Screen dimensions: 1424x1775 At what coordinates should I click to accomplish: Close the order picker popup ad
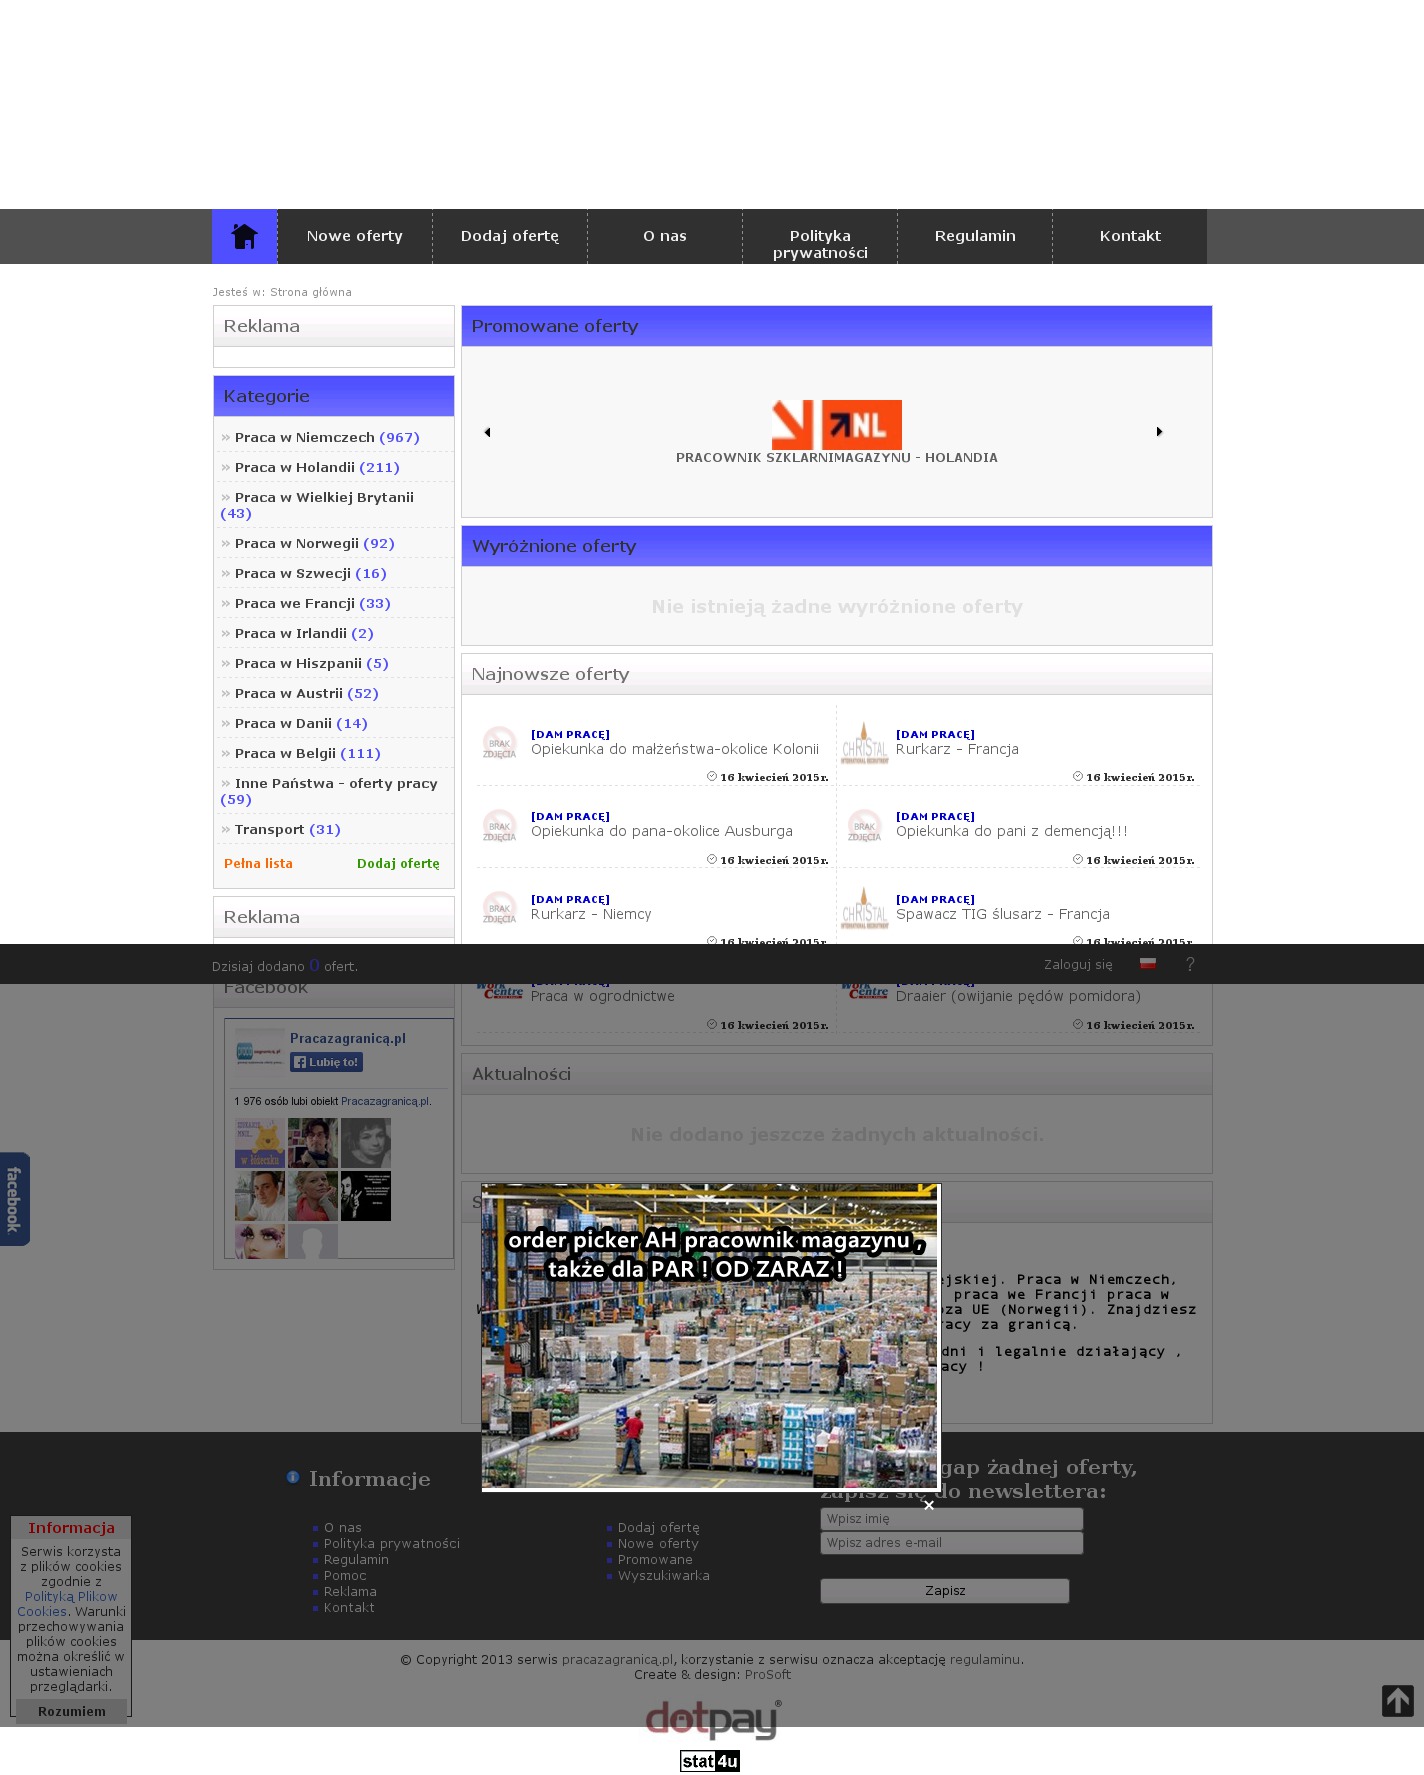[x=929, y=1505]
